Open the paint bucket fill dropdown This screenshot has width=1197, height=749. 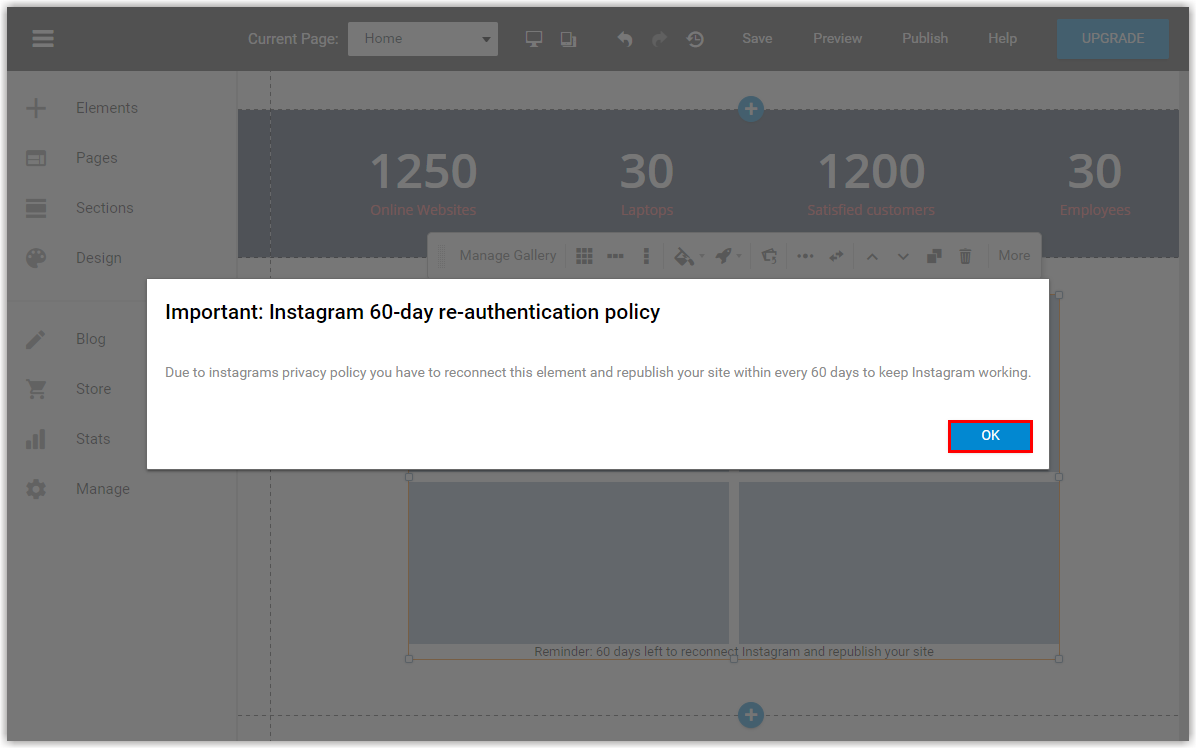click(688, 256)
